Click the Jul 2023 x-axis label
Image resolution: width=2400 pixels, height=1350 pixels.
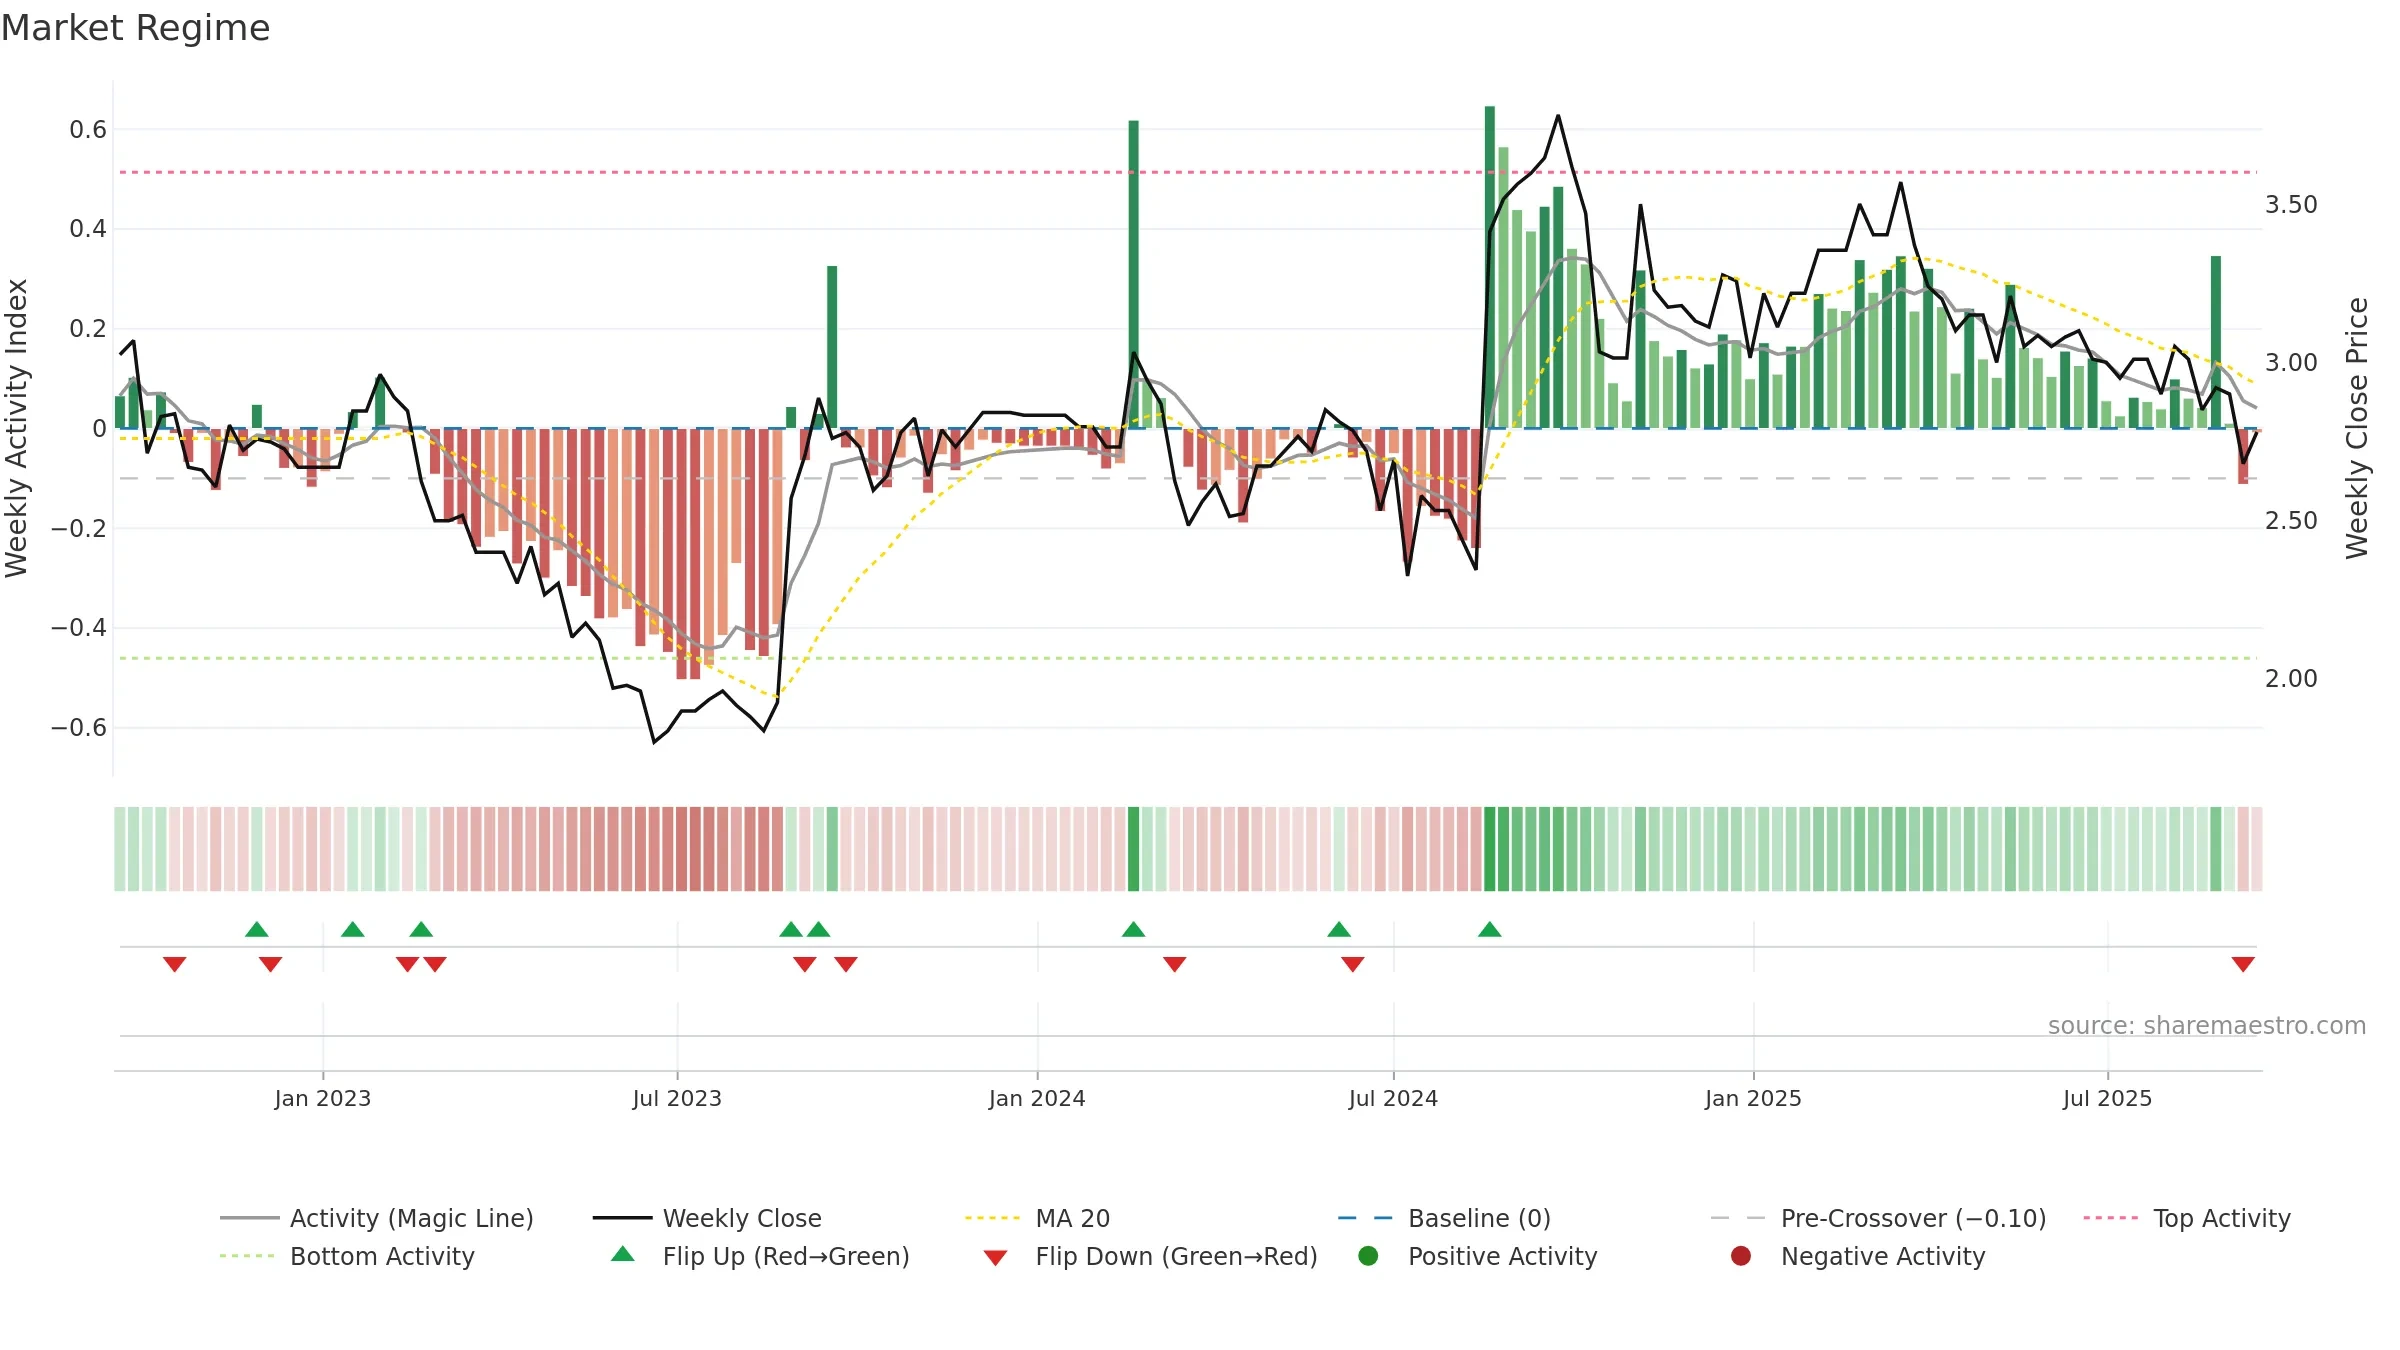(677, 1098)
